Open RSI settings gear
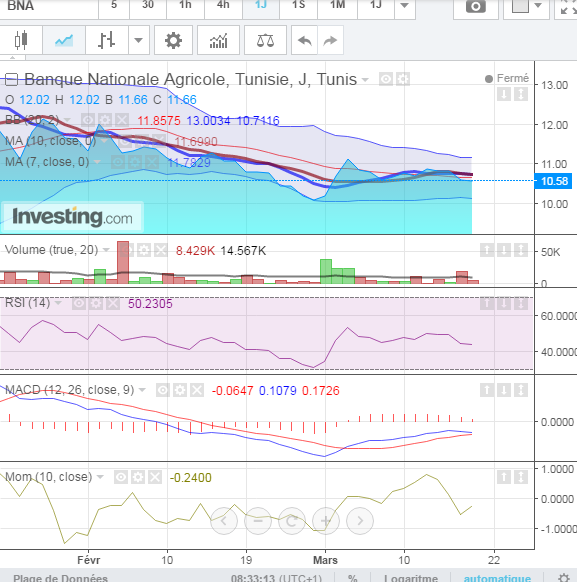 point(96,304)
